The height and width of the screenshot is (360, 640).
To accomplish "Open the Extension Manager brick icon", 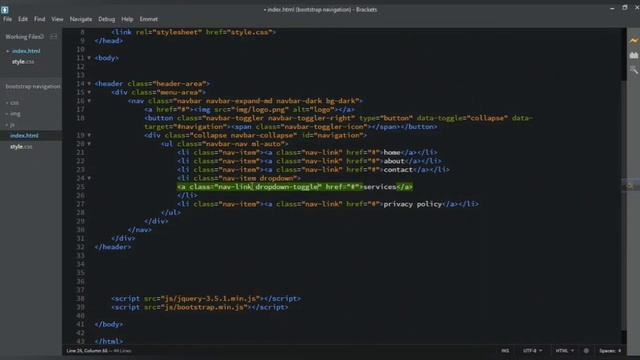I will (633, 55).
